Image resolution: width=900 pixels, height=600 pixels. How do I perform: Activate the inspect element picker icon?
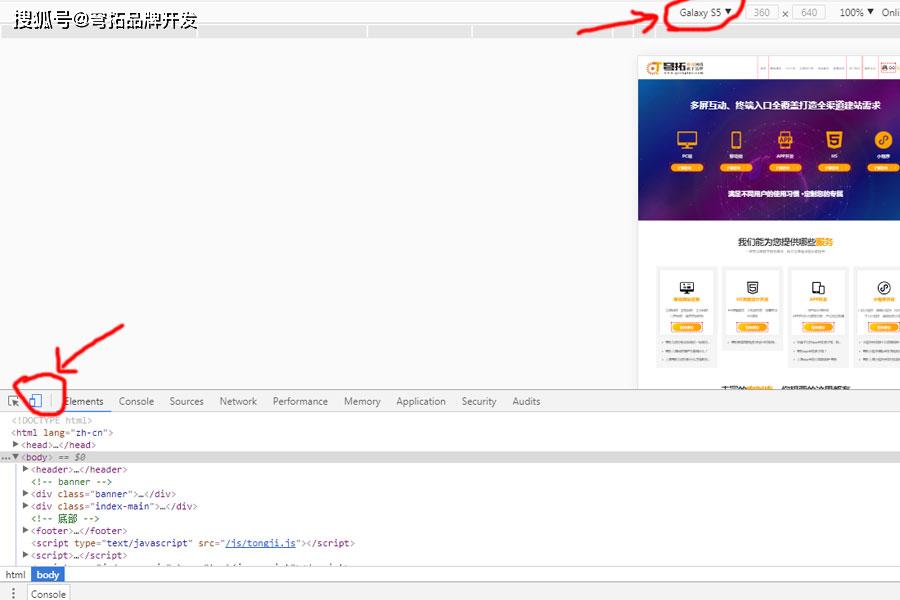pos(14,401)
